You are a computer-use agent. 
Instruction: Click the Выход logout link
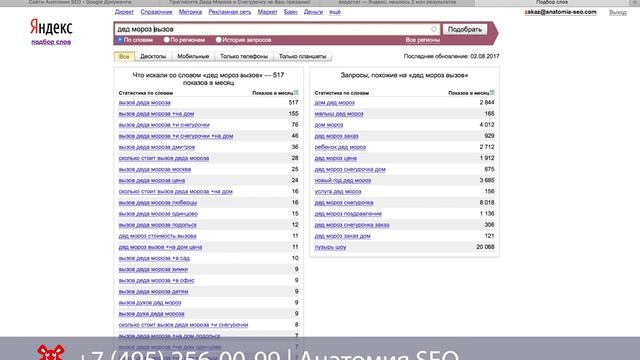[618, 12]
